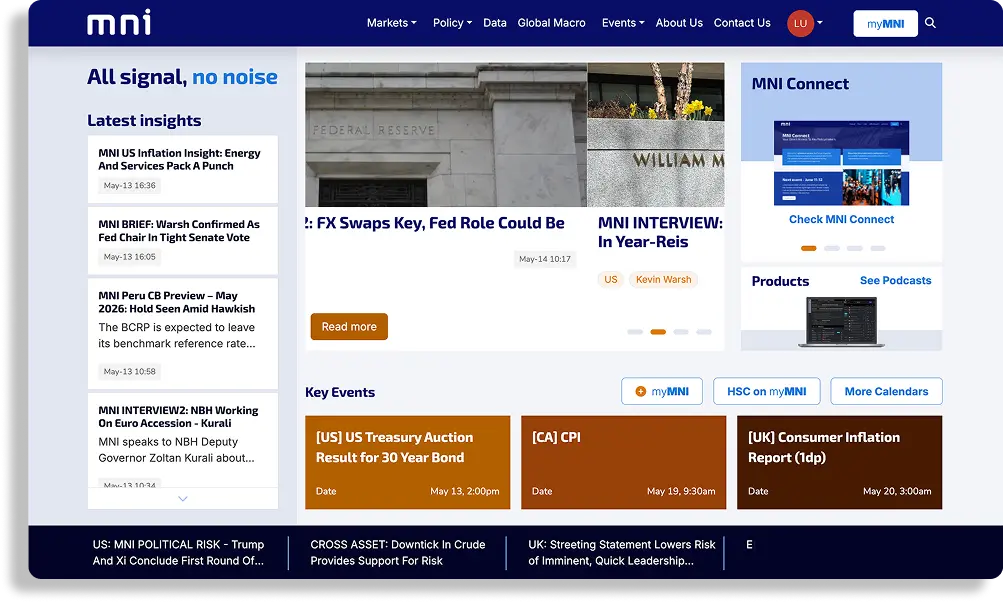Open US Treasury Auction 30 Year Bond event
The image size is (1004, 603).
click(x=408, y=462)
